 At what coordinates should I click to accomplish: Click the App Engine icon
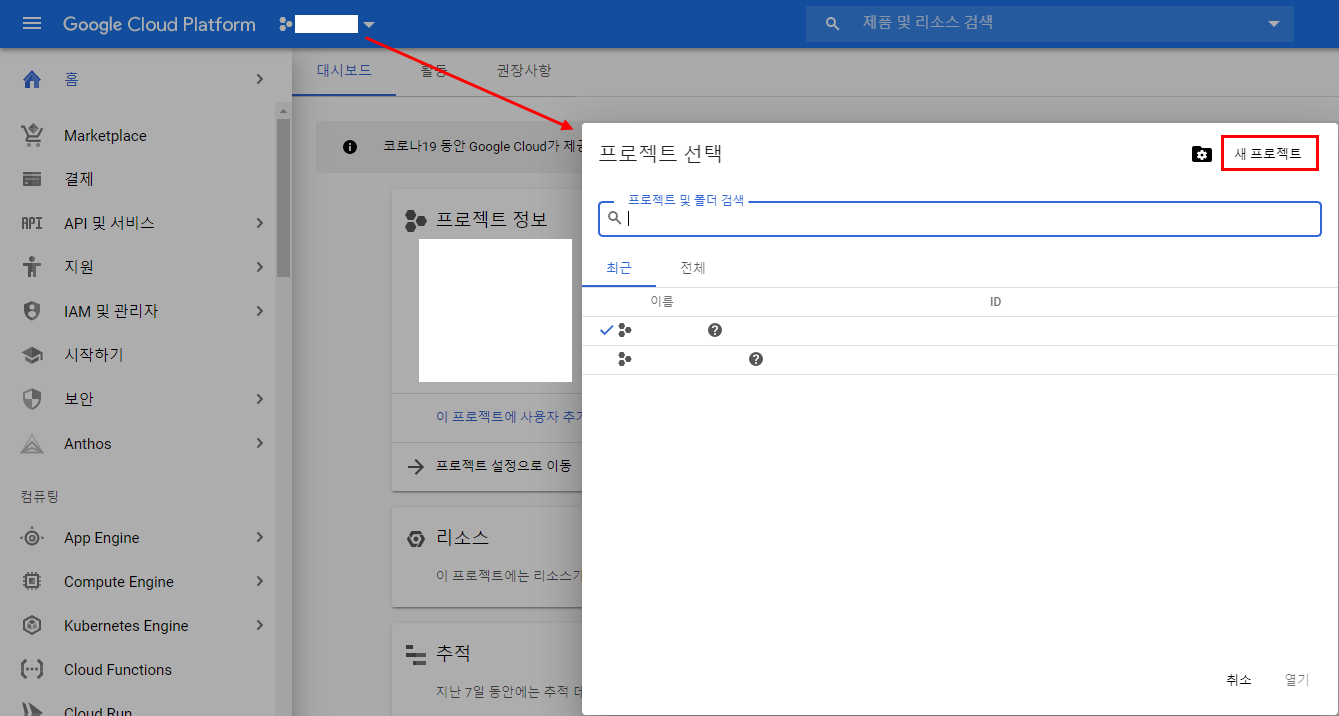tap(32, 538)
